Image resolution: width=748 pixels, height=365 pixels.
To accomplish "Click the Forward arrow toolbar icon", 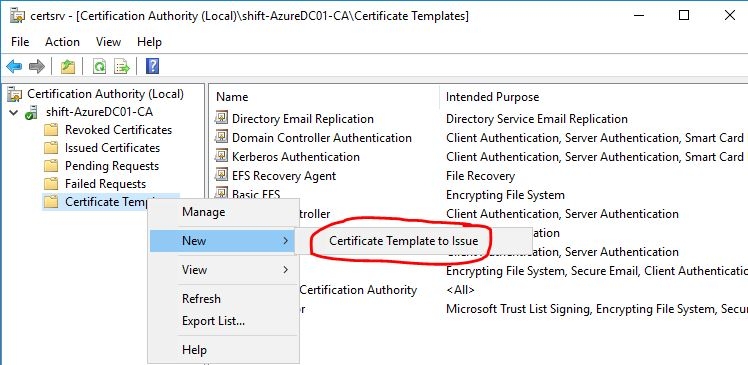I will point(37,66).
